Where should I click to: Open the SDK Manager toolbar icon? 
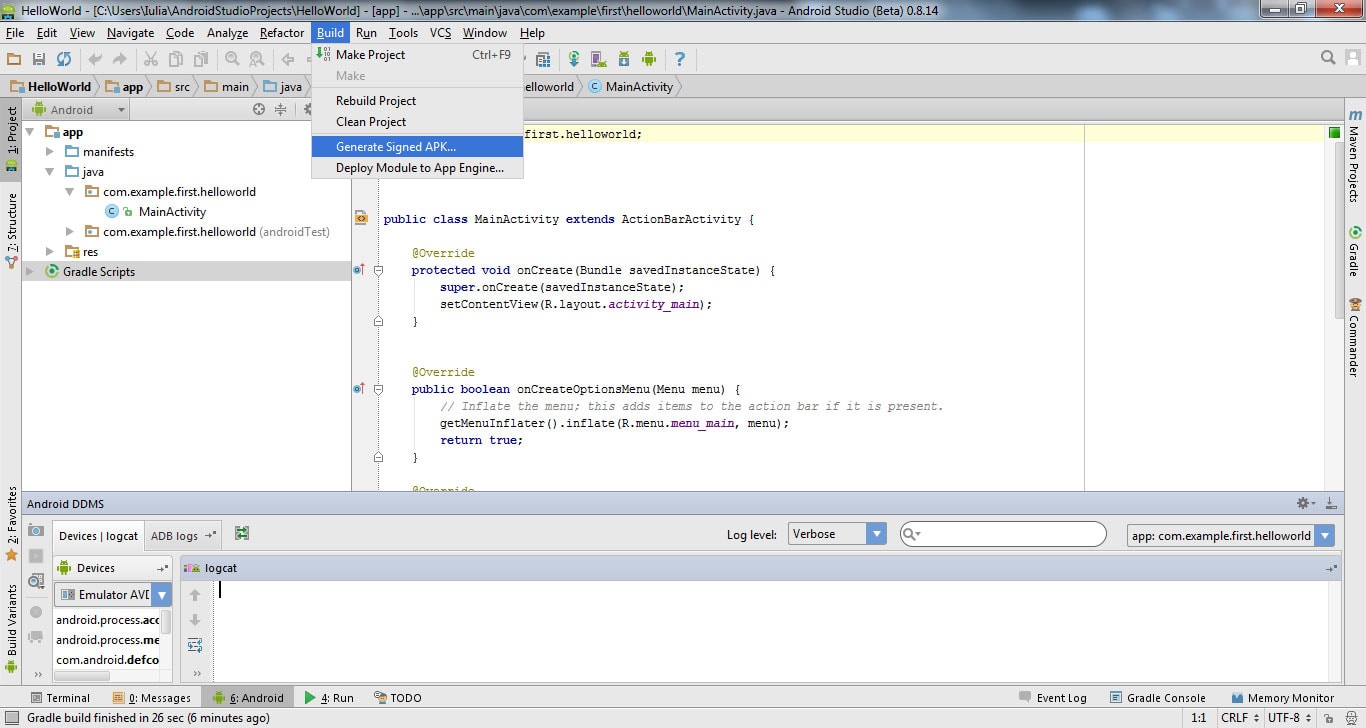click(624, 59)
